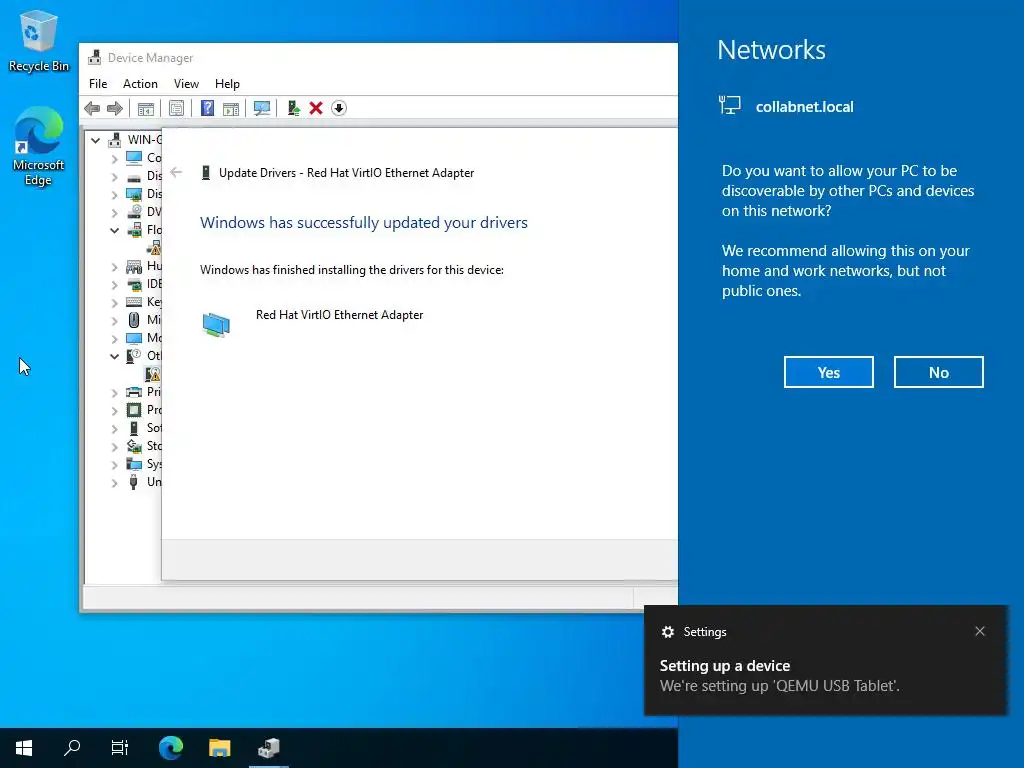Screen dimensions: 1024x768
Task: Launch Edge from the taskbar
Action: 171,747
